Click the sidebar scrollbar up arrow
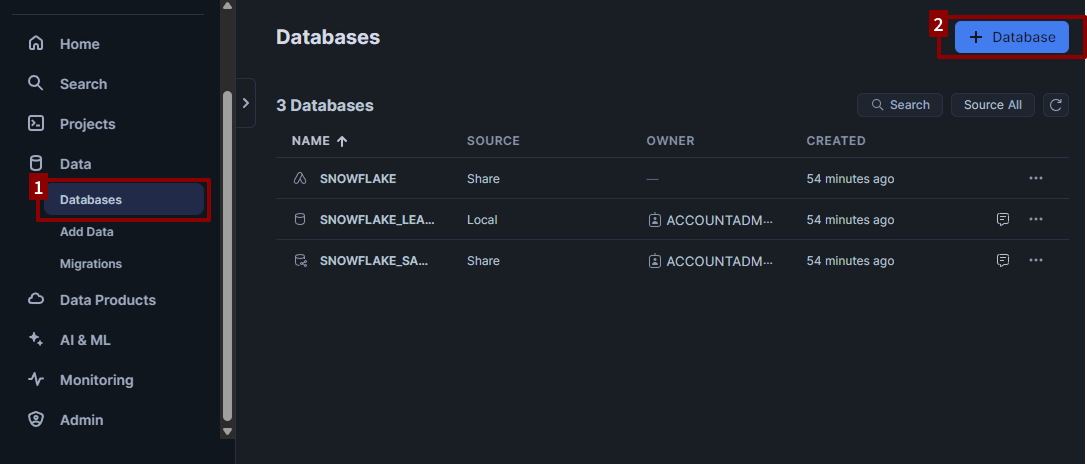The image size is (1087, 464). (x=227, y=6)
